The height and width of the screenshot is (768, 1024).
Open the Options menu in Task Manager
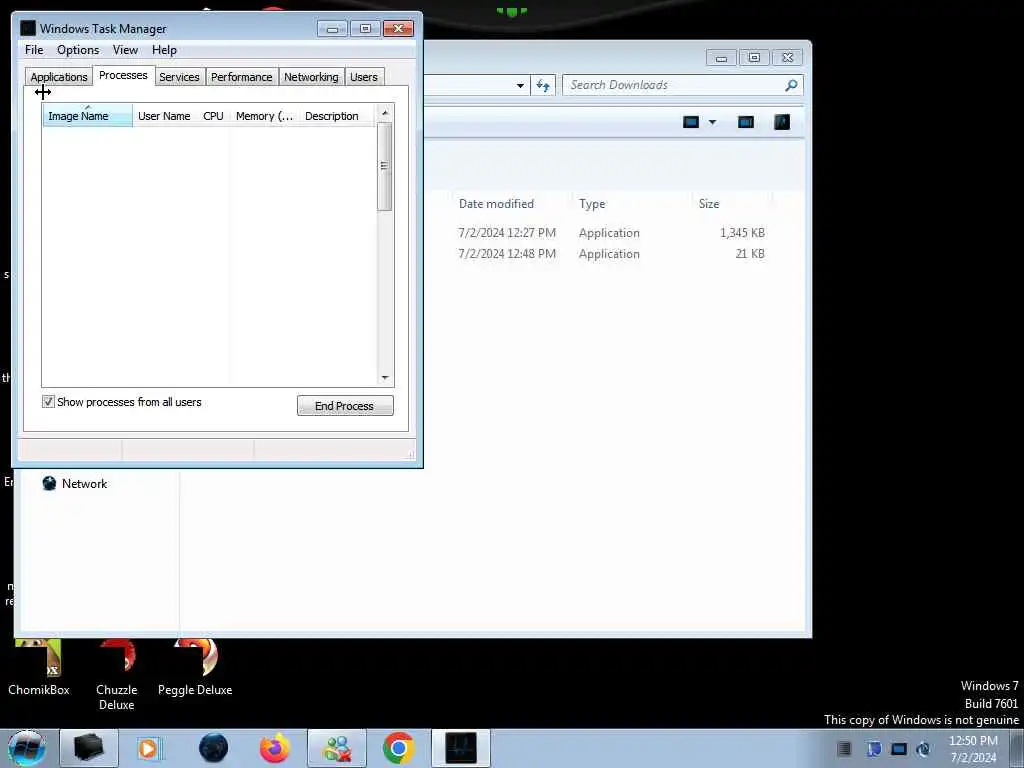[78, 50]
